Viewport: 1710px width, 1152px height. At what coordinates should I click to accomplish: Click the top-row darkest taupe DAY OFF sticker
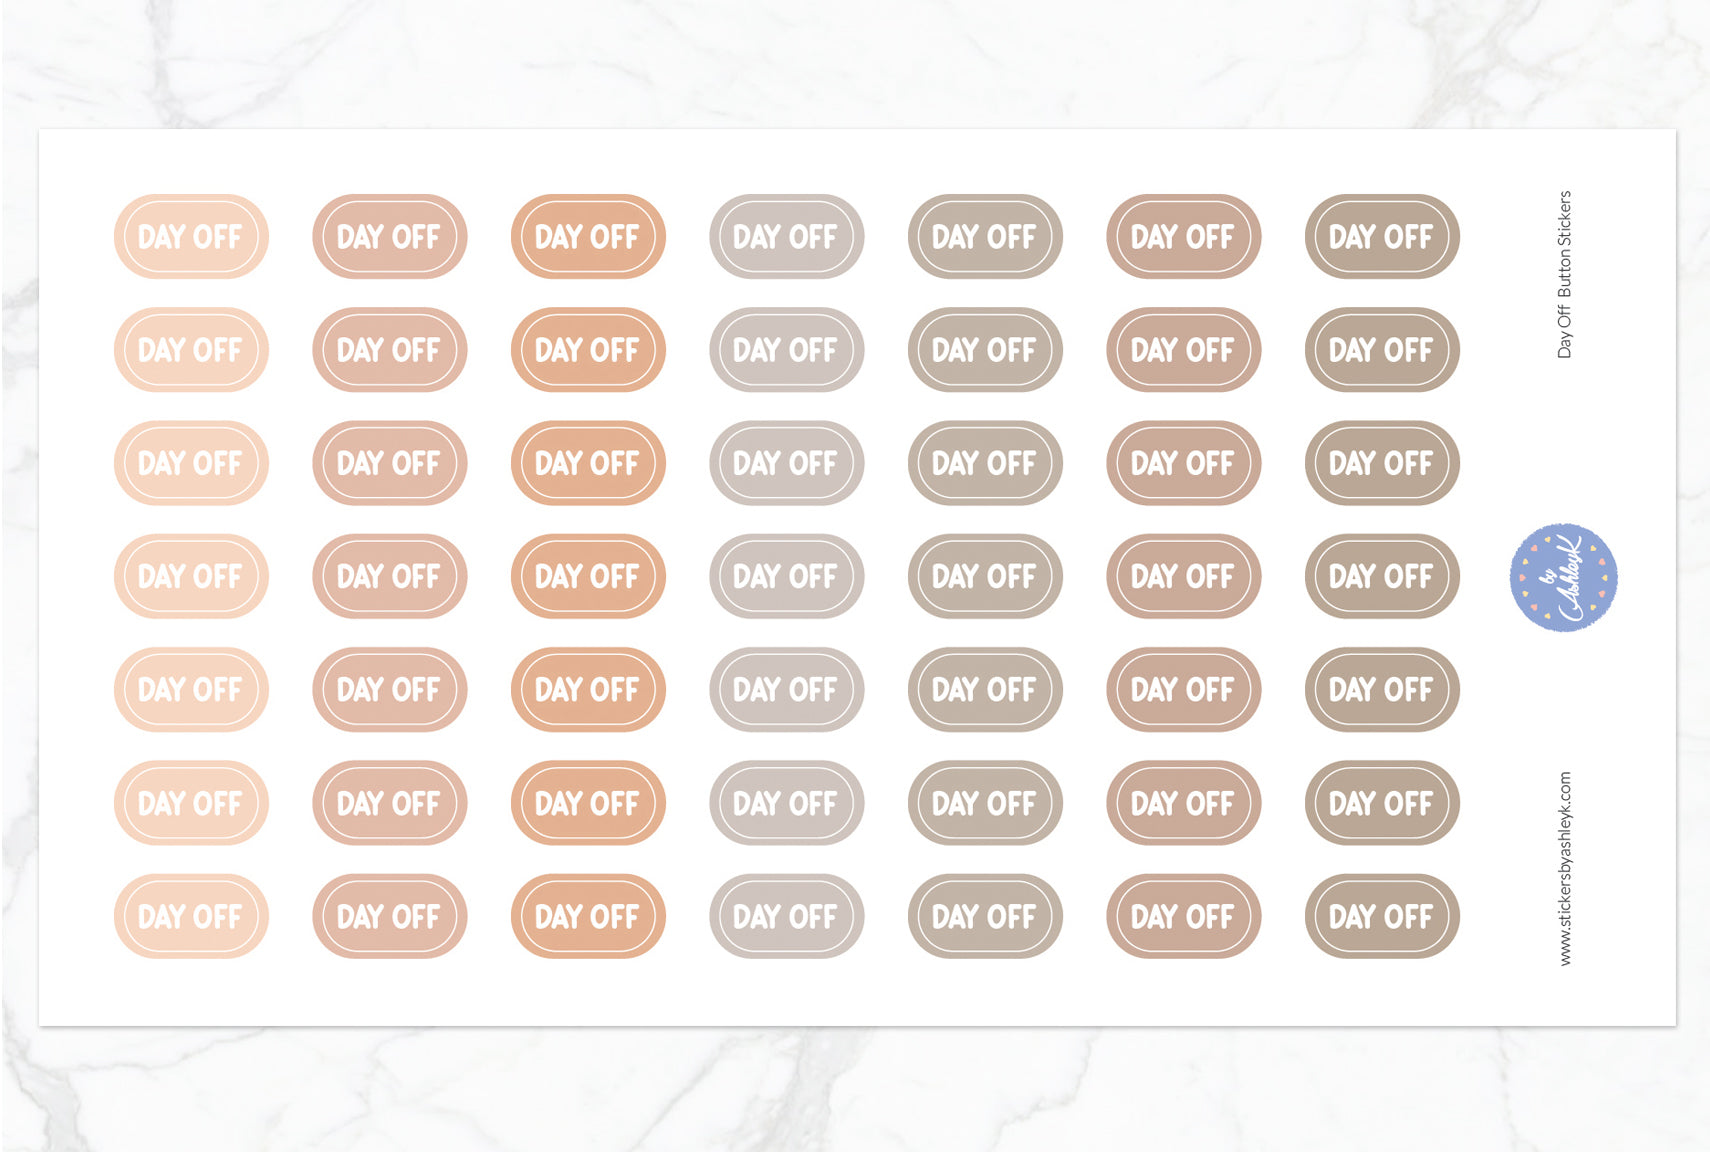coord(1381,237)
